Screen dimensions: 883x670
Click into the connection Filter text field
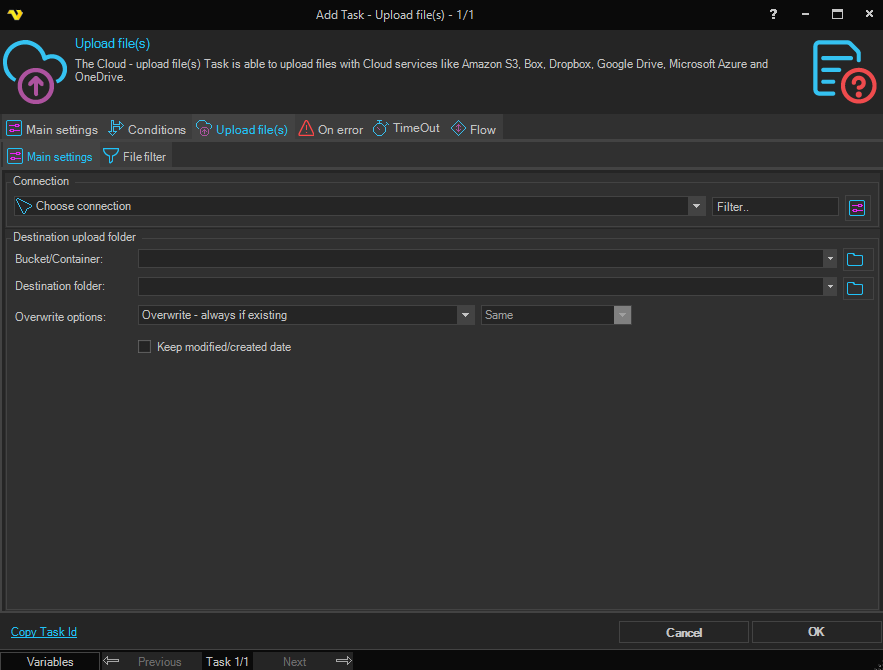pos(775,207)
